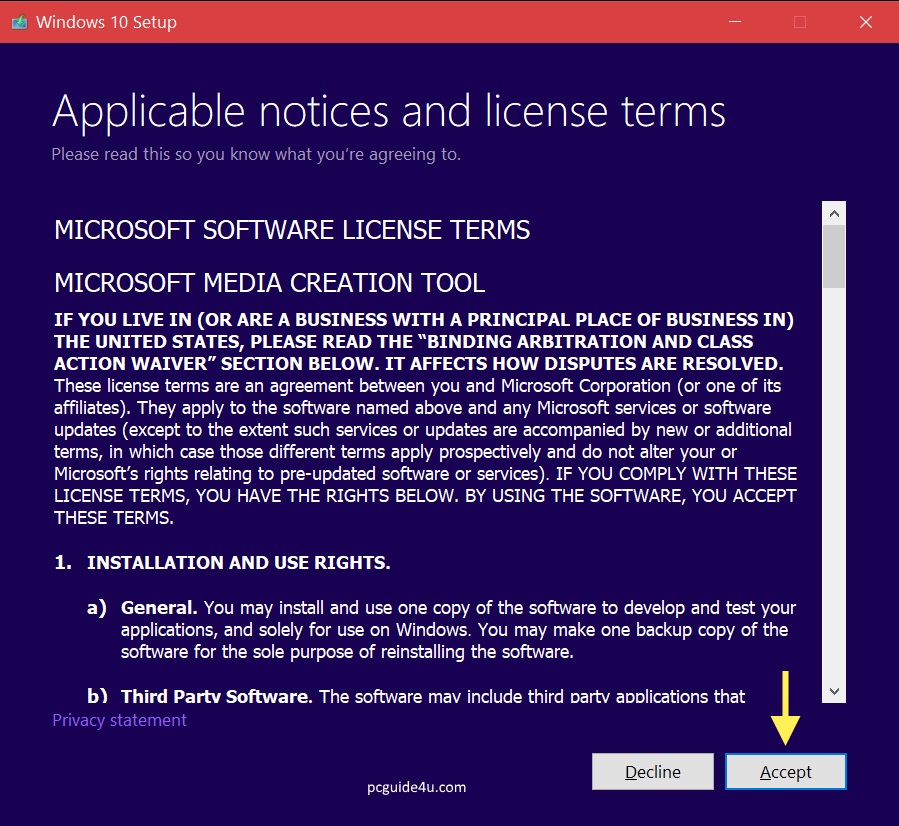The width and height of the screenshot is (899, 826).
Task: Click the "Windows 10 Setup" title bar text
Action: point(106,22)
